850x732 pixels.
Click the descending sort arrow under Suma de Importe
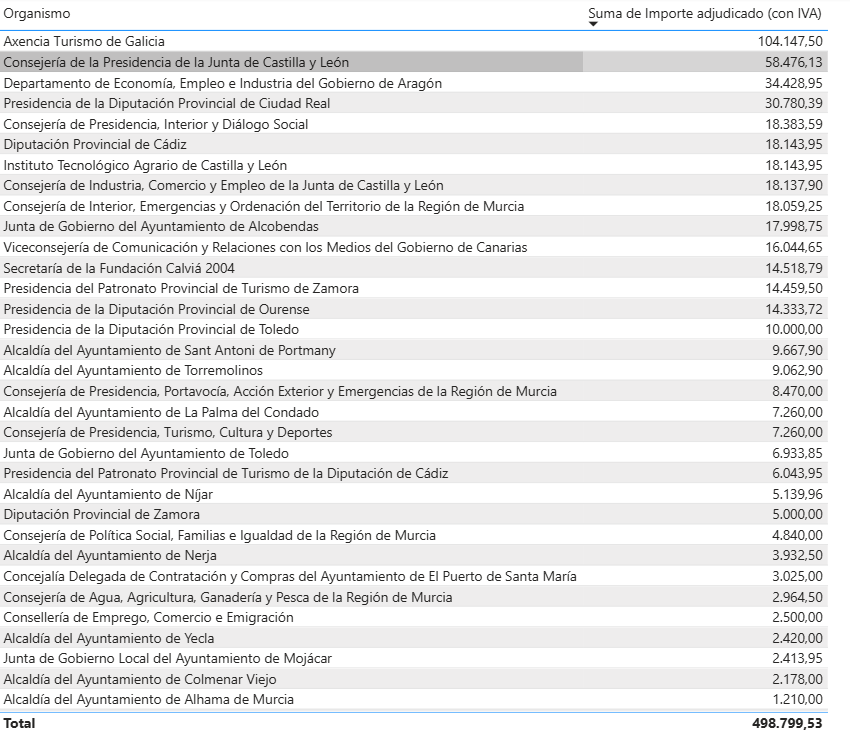[x=593, y=24]
